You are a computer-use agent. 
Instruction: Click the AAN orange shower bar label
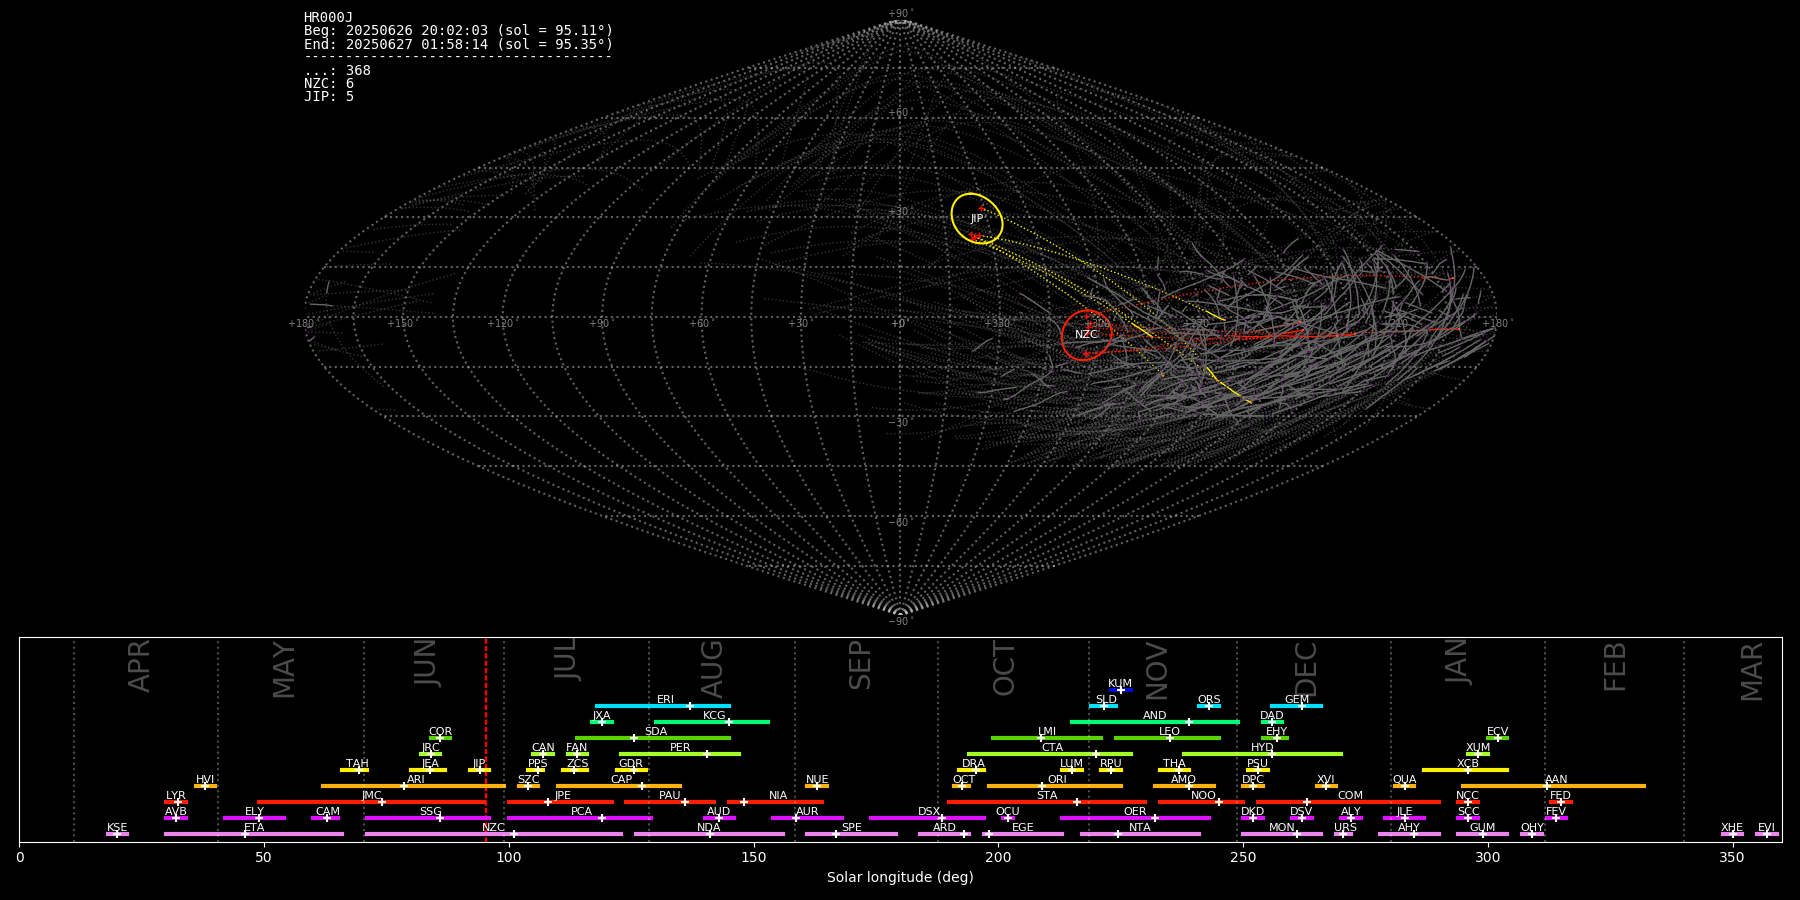click(x=1556, y=780)
